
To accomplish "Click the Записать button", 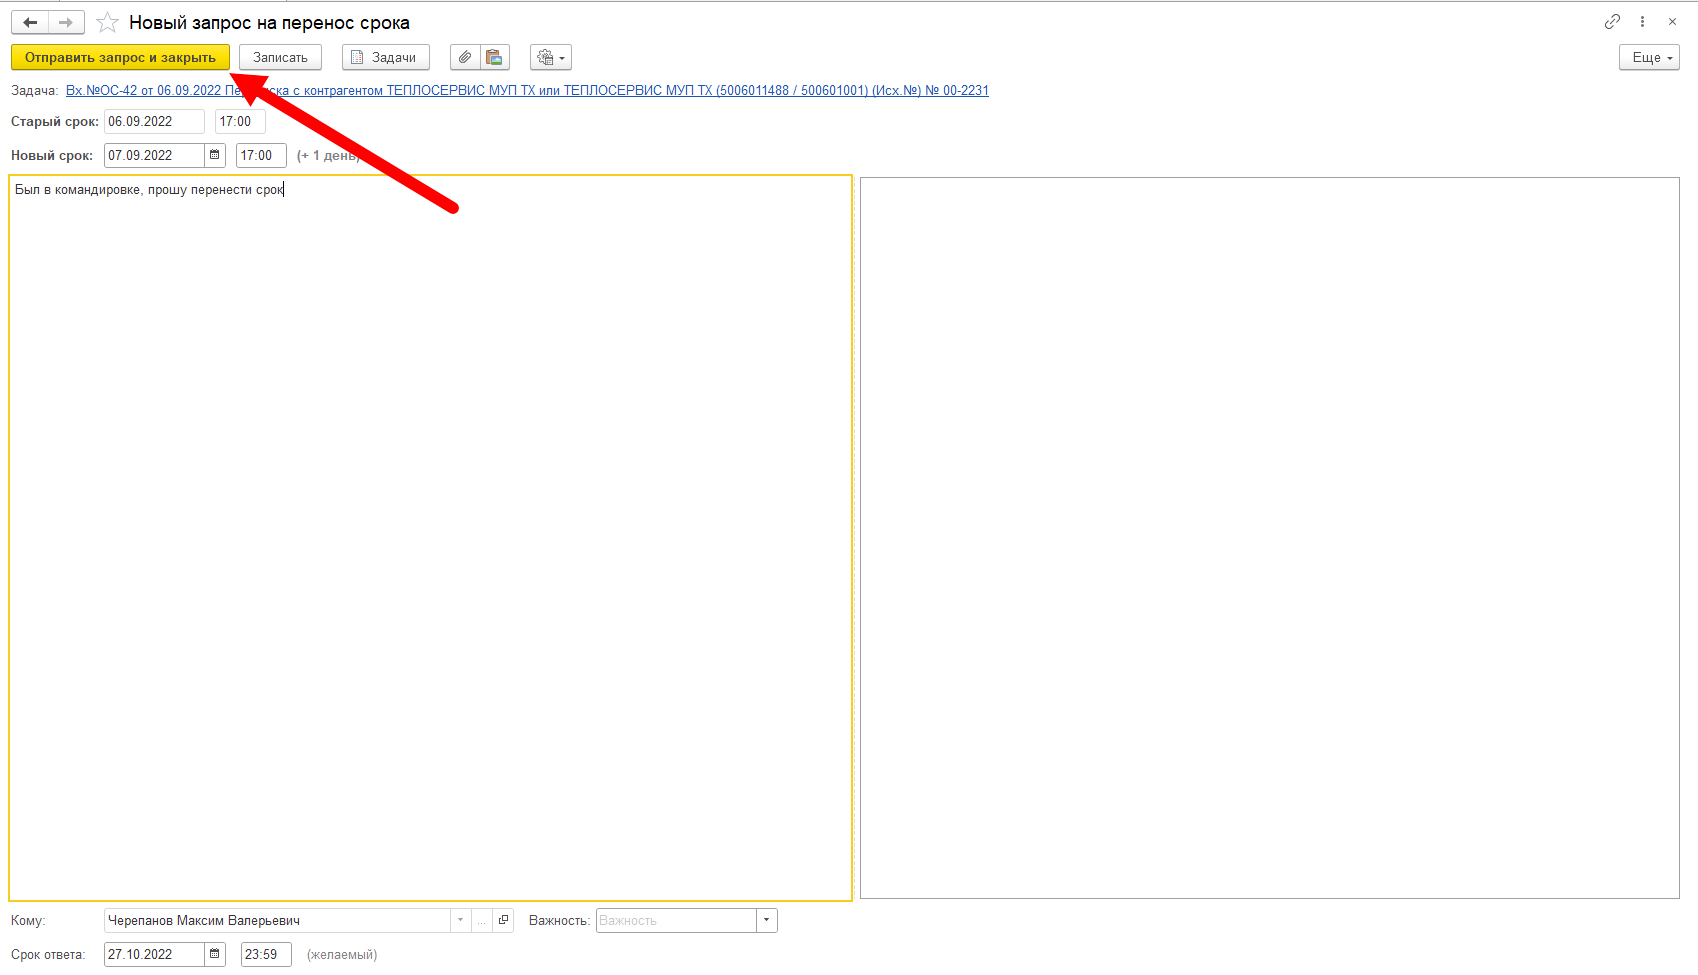I will 280,57.
